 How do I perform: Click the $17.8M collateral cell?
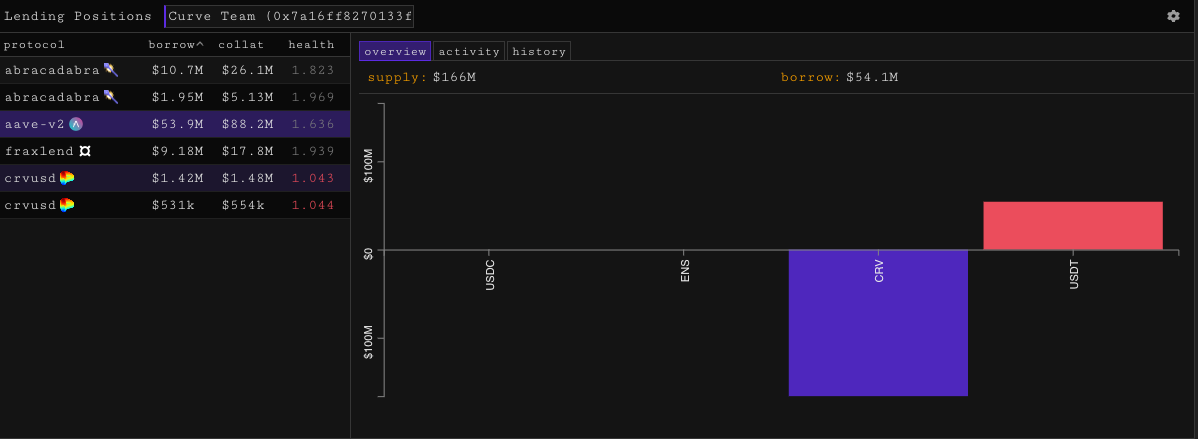point(248,151)
